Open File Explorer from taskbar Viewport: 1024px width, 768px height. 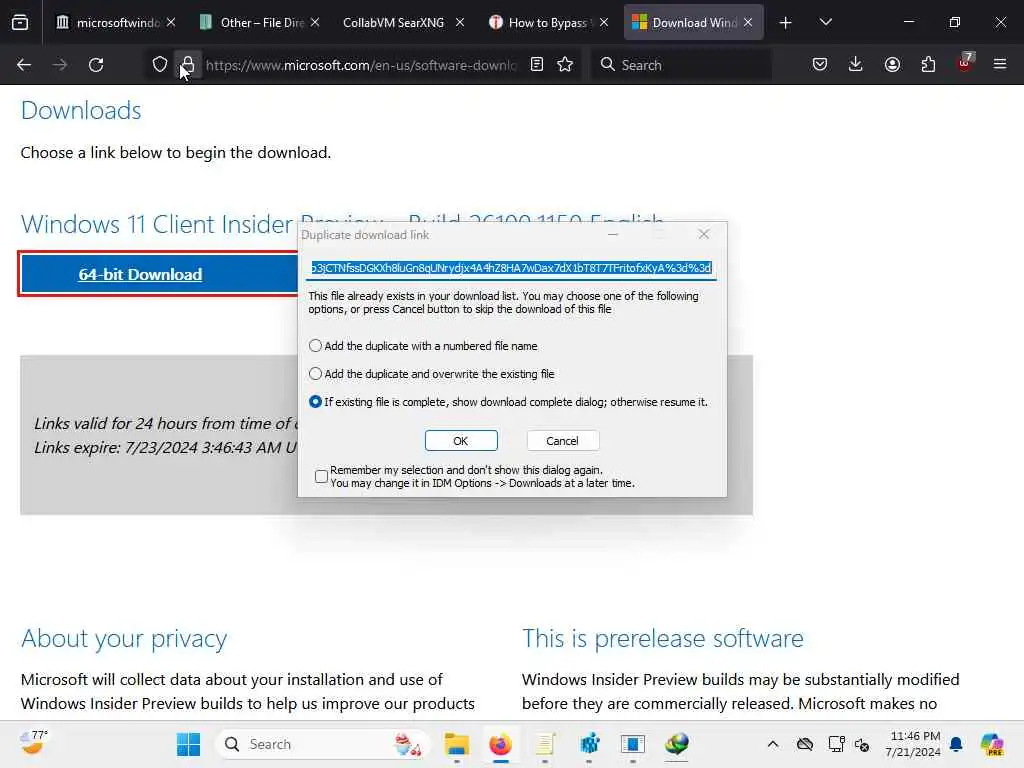(x=457, y=744)
